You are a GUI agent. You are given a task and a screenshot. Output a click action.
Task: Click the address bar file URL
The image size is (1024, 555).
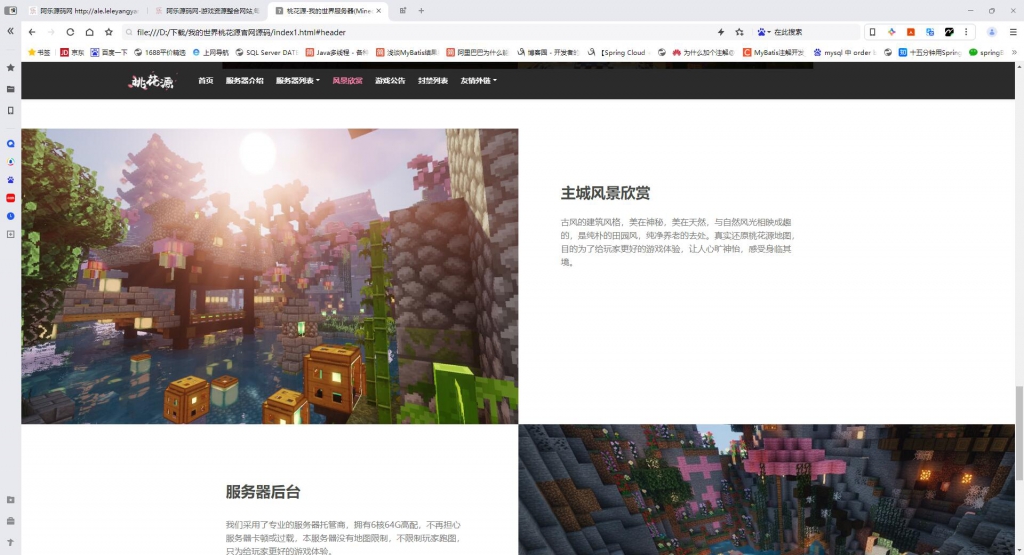[x=241, y=32]
